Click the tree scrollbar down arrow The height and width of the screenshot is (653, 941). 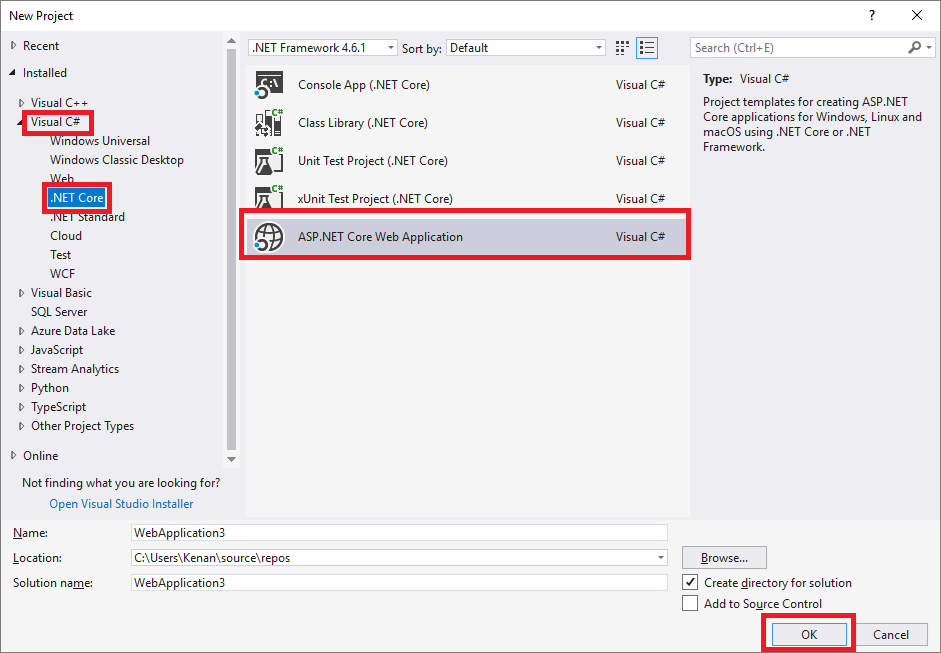coord(231,459)
